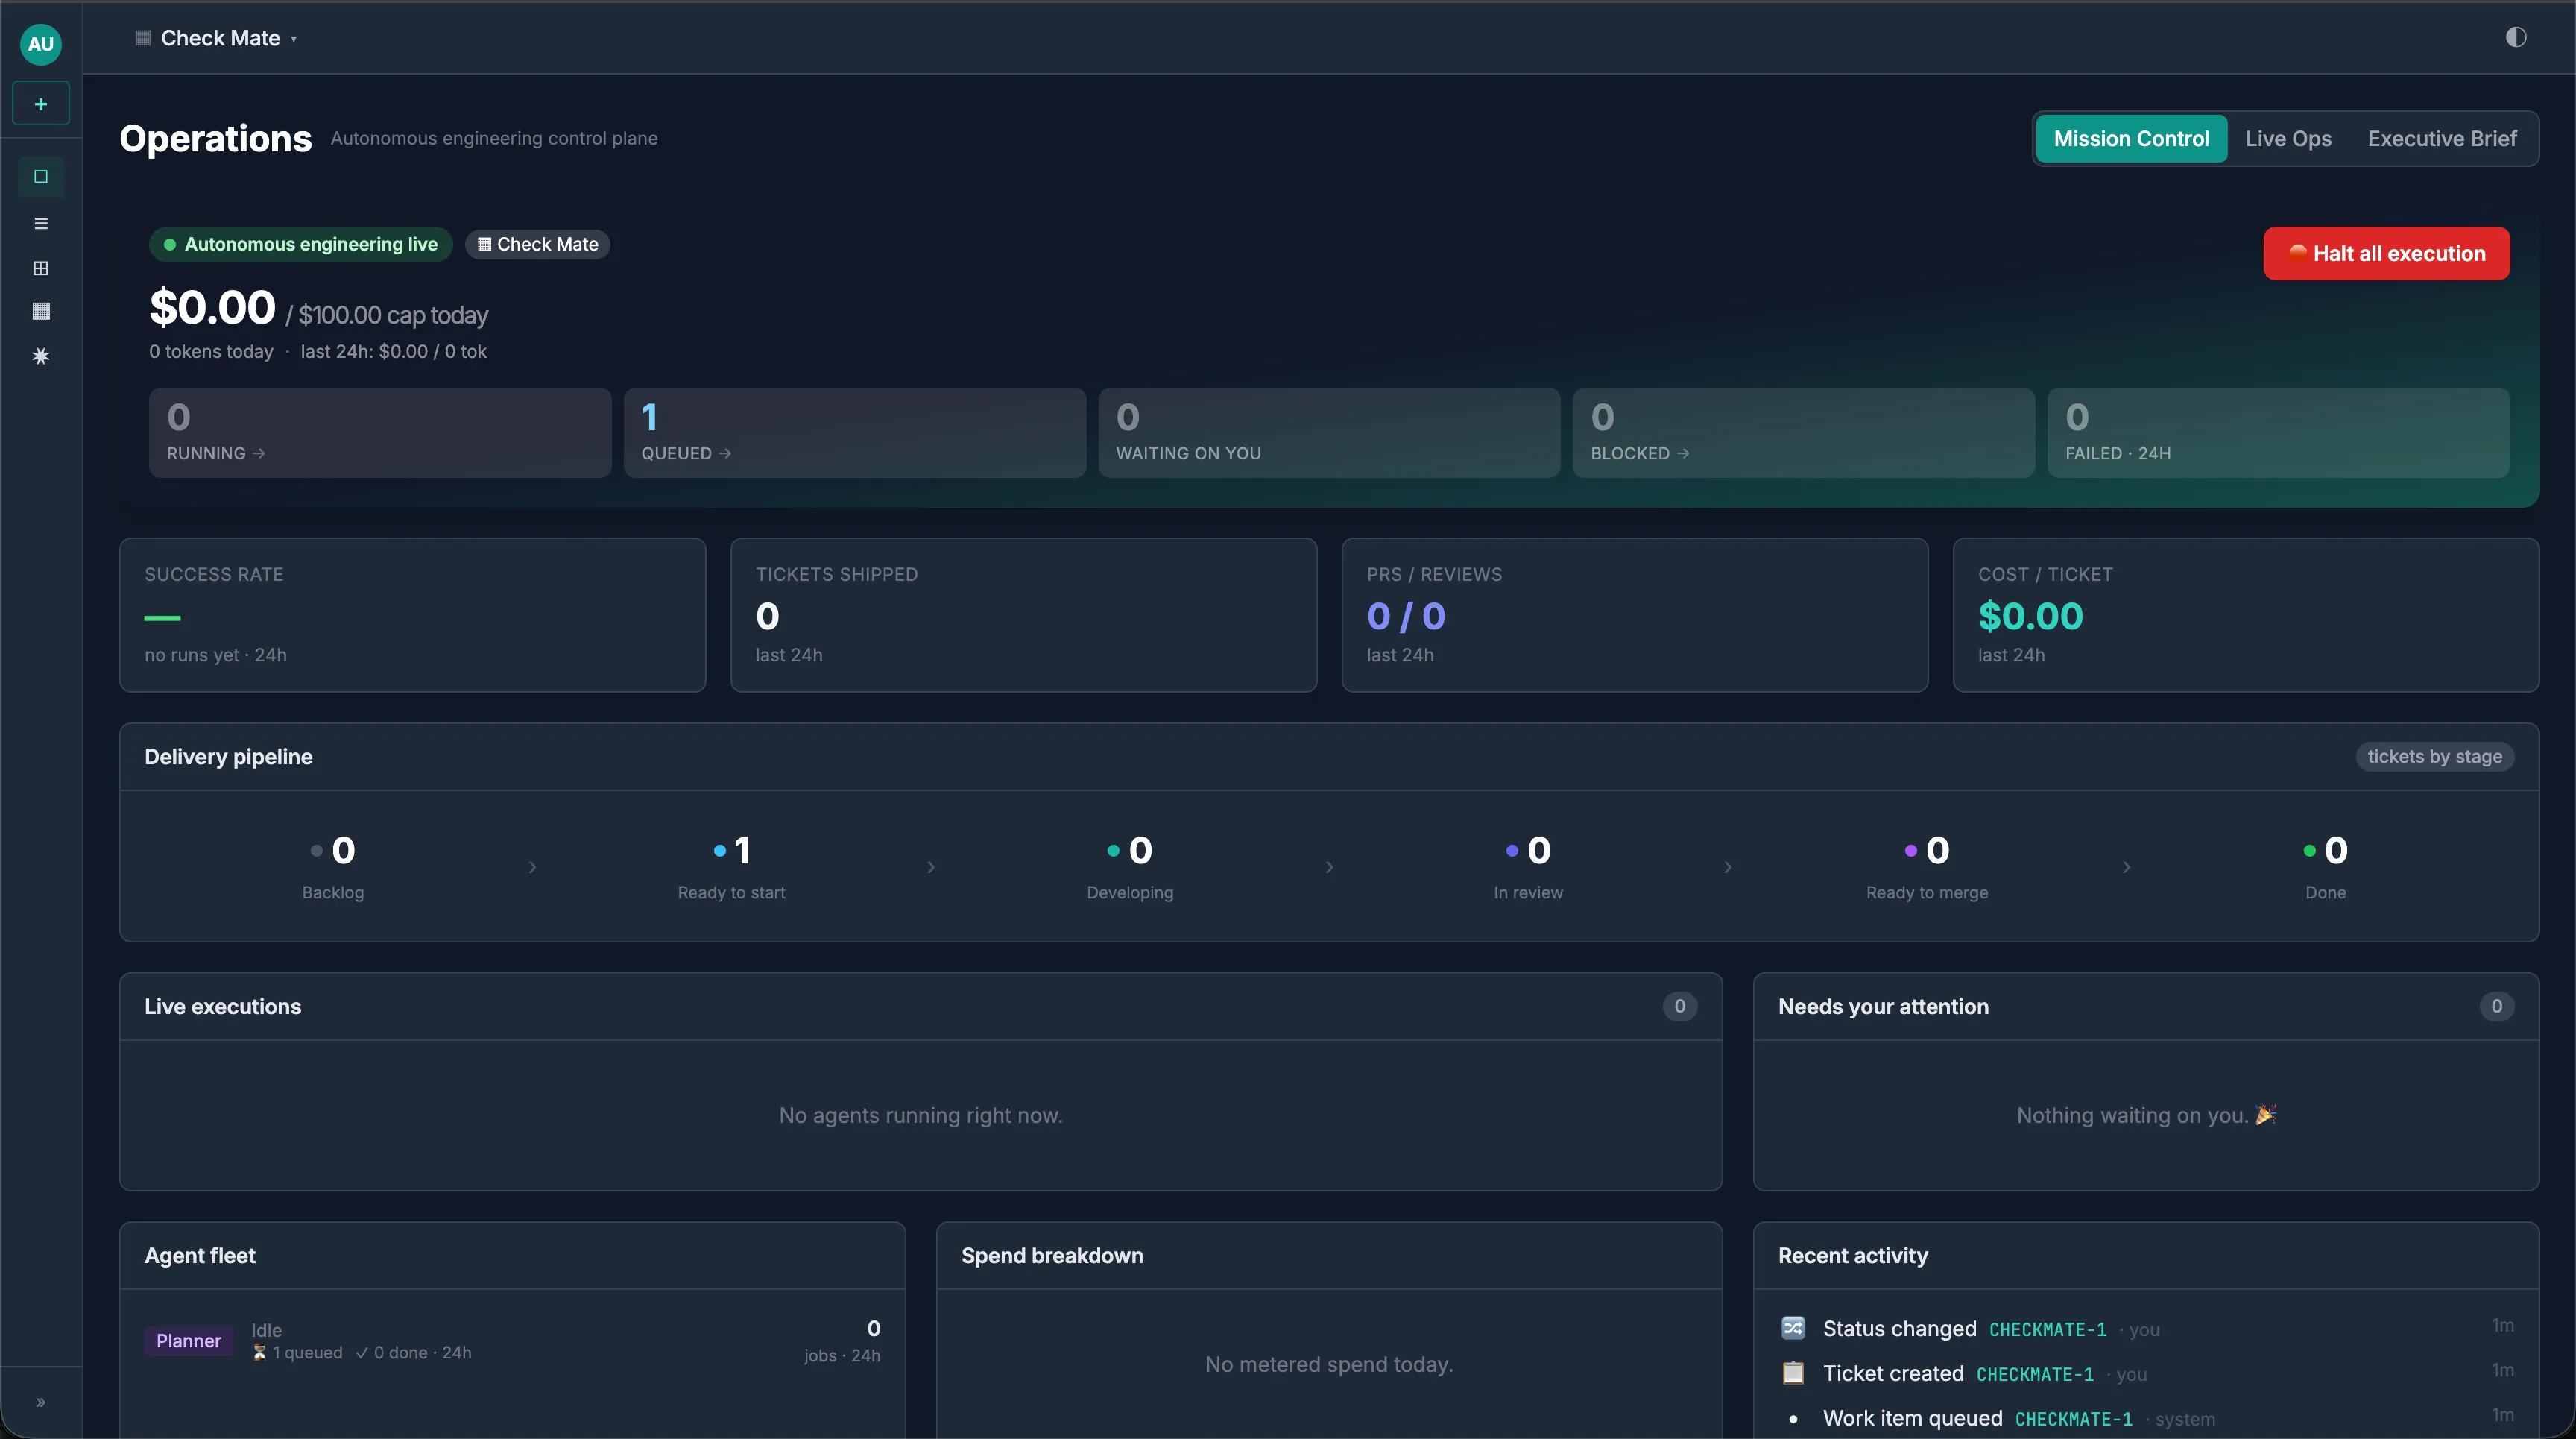Click the Autonomous engineering live badge

[x=300, y=245]
